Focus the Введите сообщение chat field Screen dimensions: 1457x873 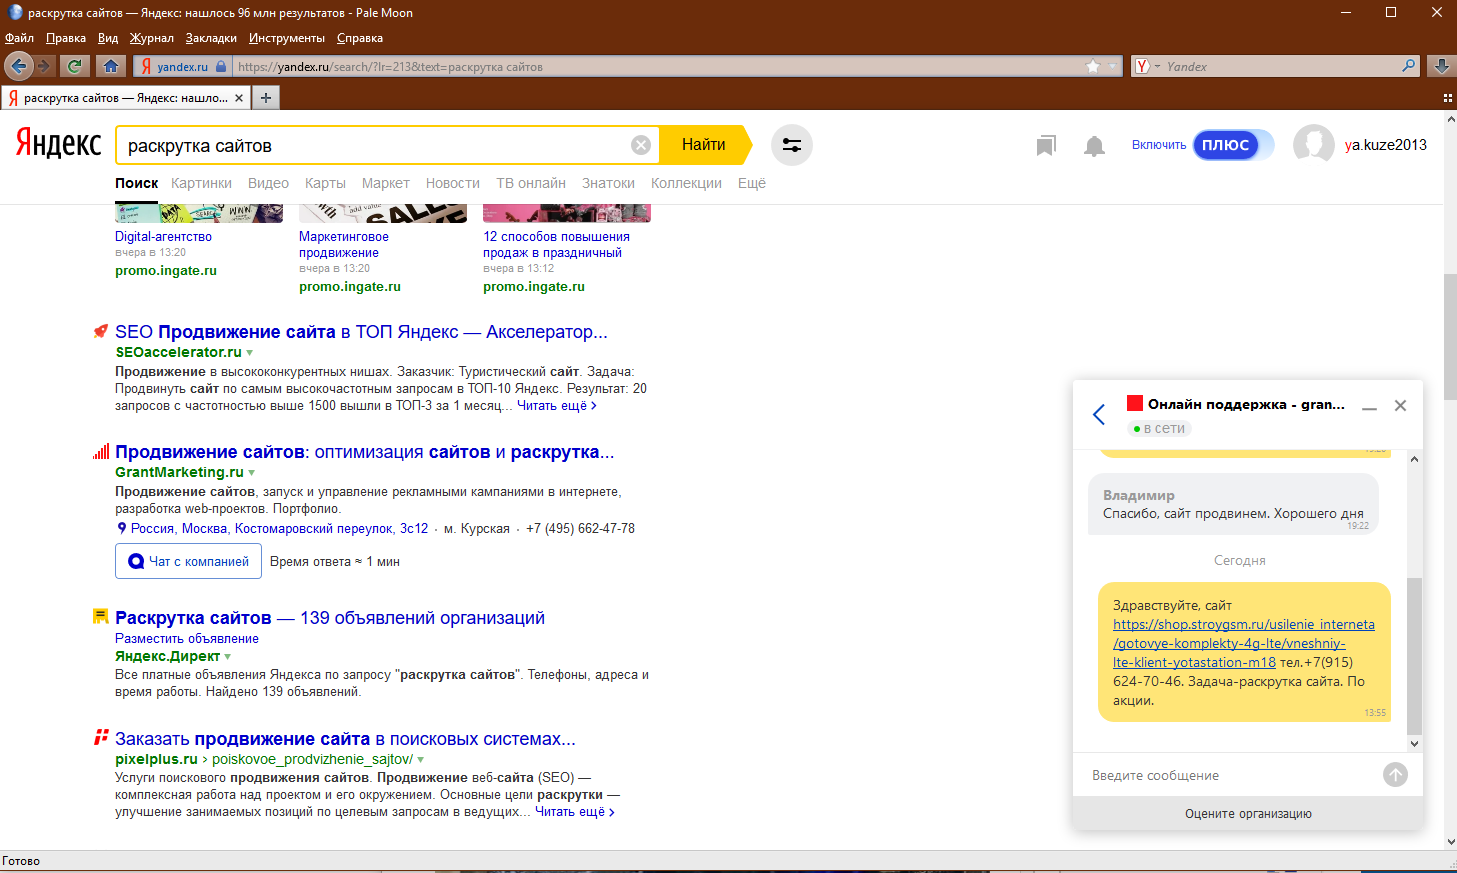[x=1230, y=775]
